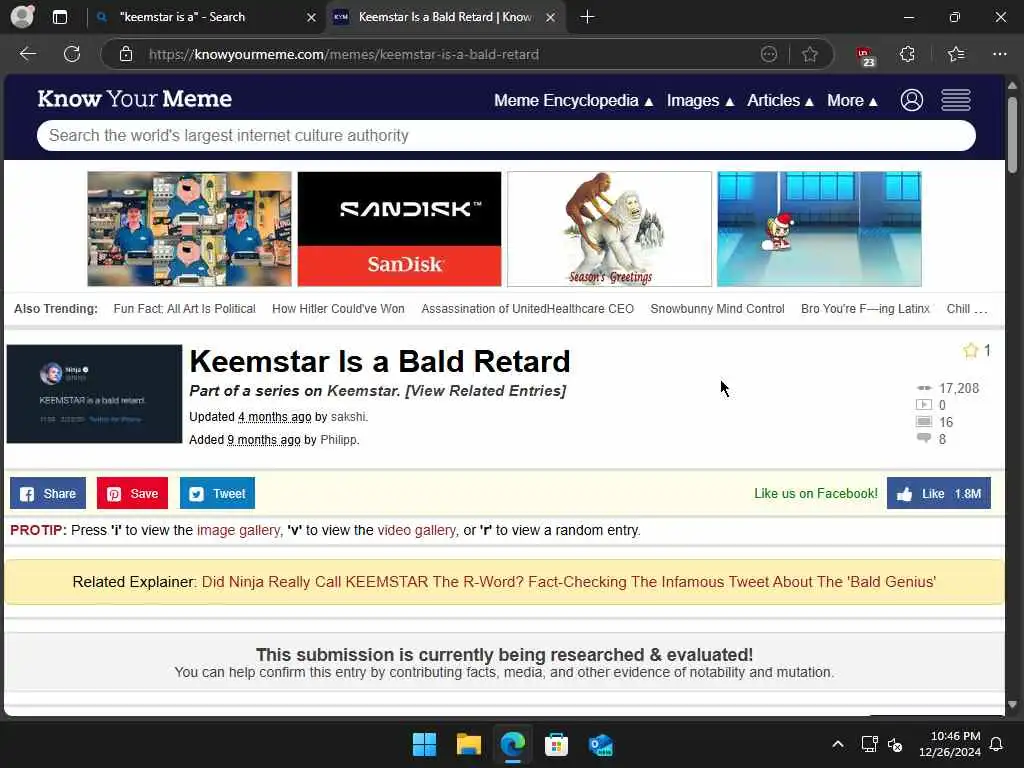Screen dimensions: 1024x768
Task: Expand the Articles menu
Action: tap(780, 101)
